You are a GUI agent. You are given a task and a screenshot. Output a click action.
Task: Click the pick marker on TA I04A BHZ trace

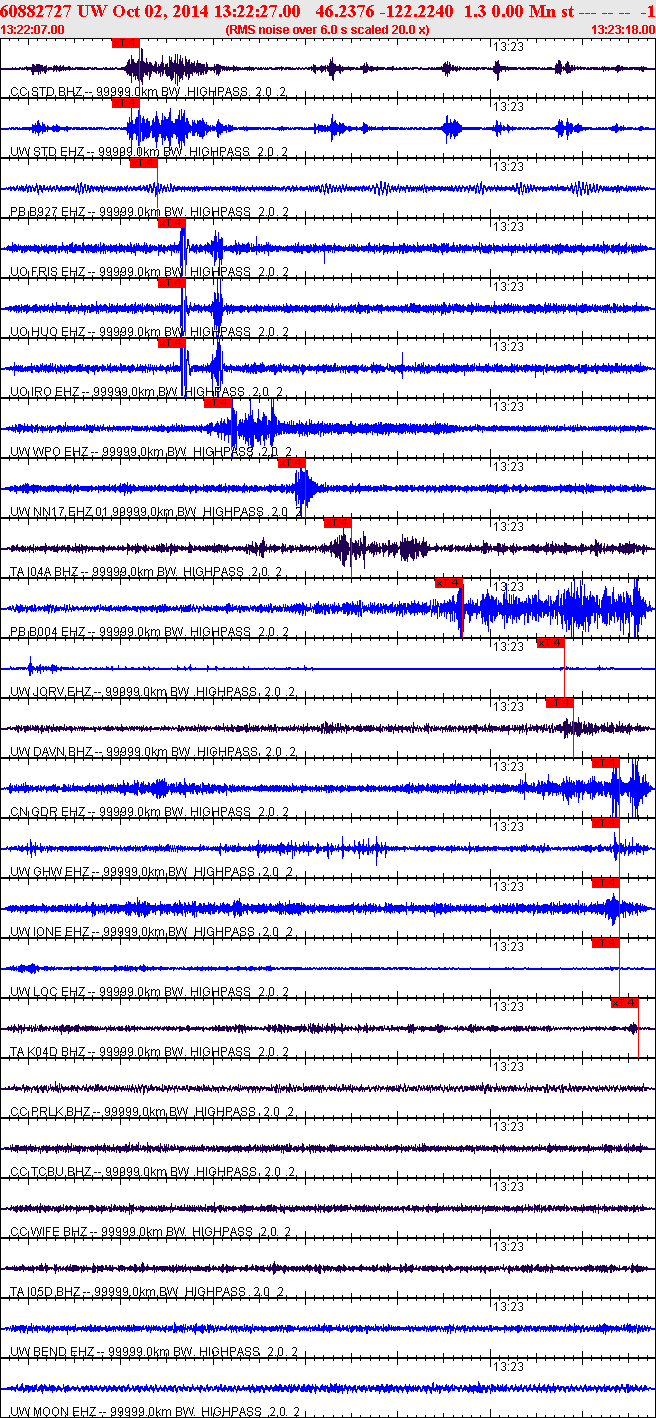338,523
